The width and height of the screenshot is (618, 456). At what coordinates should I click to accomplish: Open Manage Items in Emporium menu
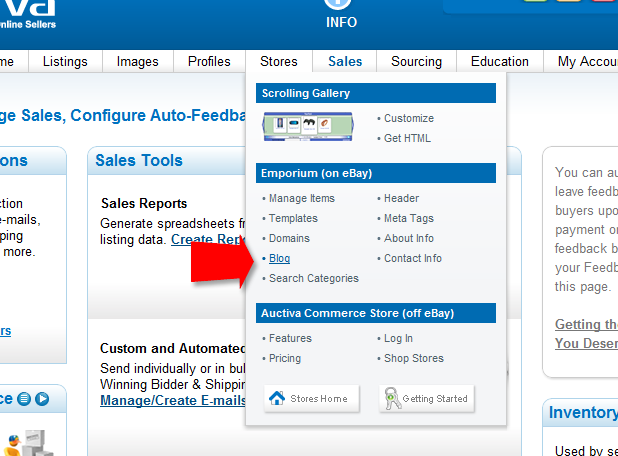[302, 198]
